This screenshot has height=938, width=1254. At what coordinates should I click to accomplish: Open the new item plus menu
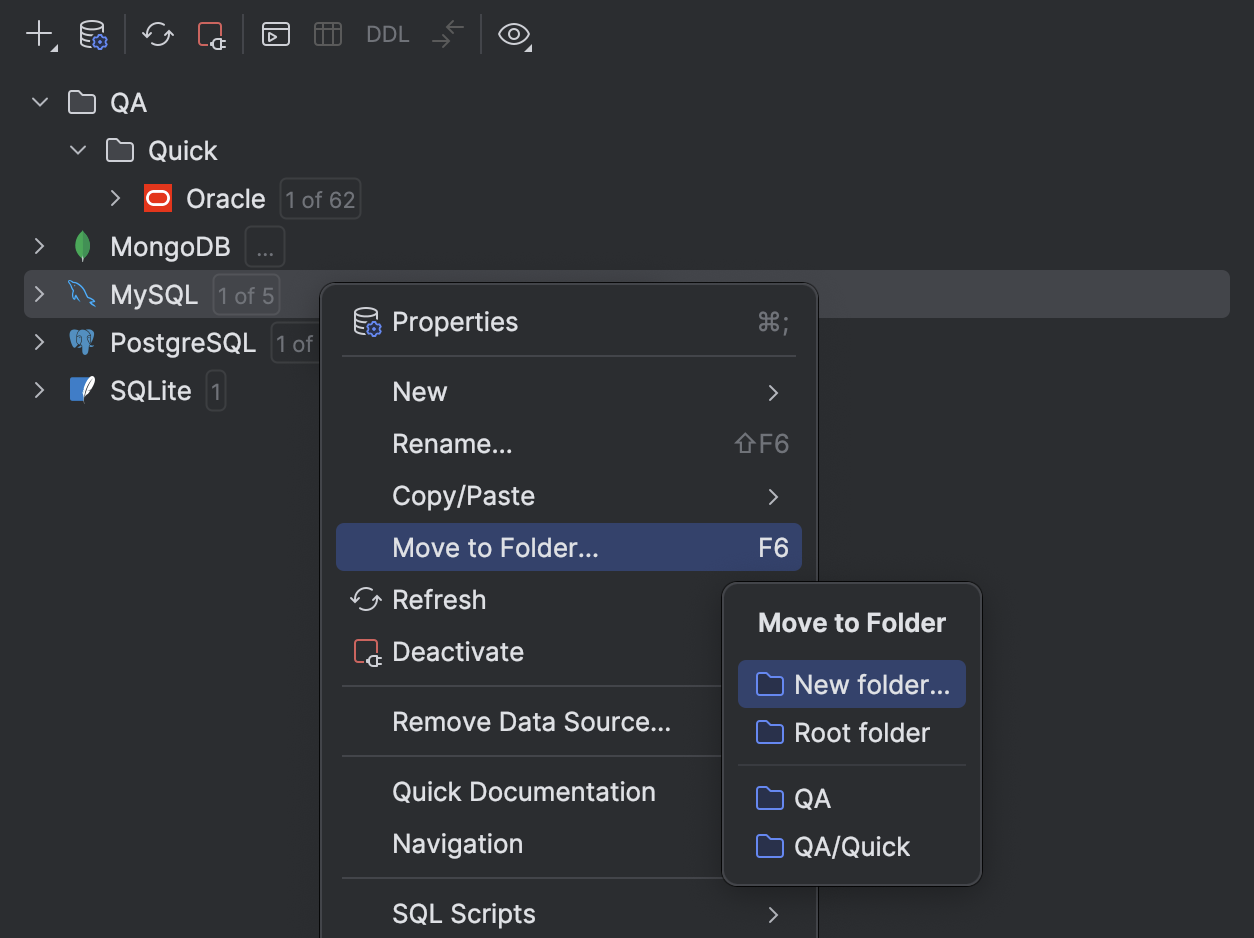click(x=36, y=34)
